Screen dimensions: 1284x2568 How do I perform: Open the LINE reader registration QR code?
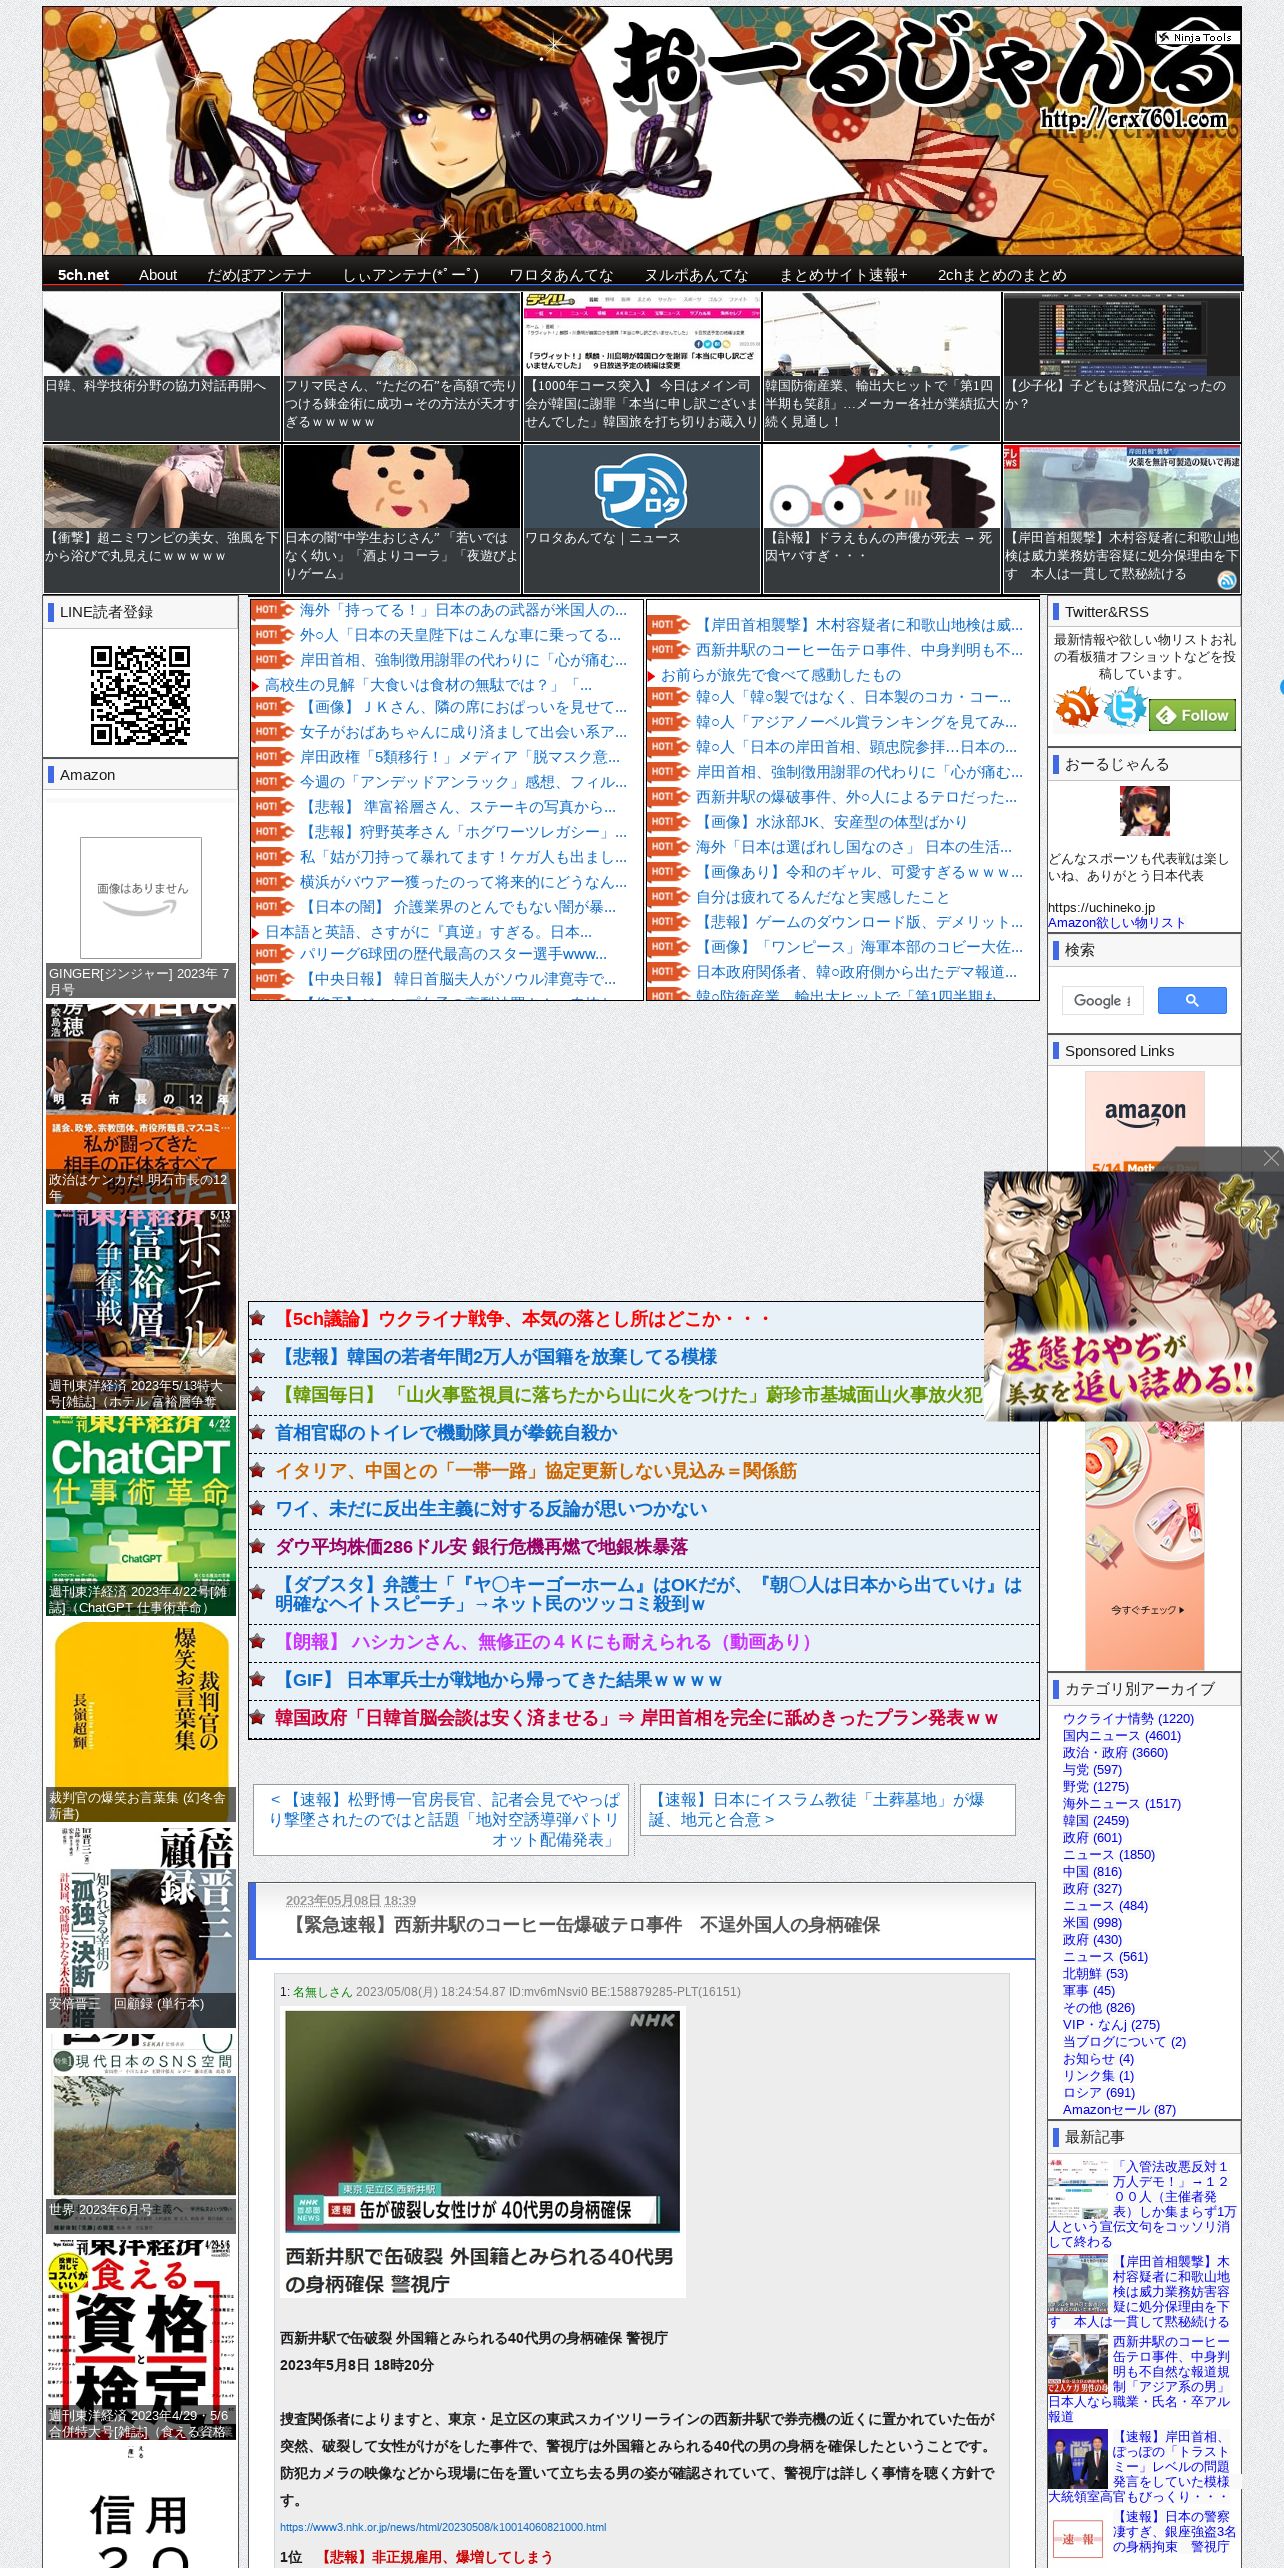point(140,695)
